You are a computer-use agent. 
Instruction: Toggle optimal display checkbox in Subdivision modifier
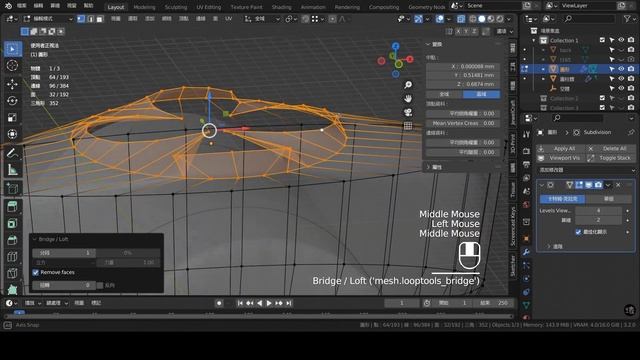click(578, 232)
